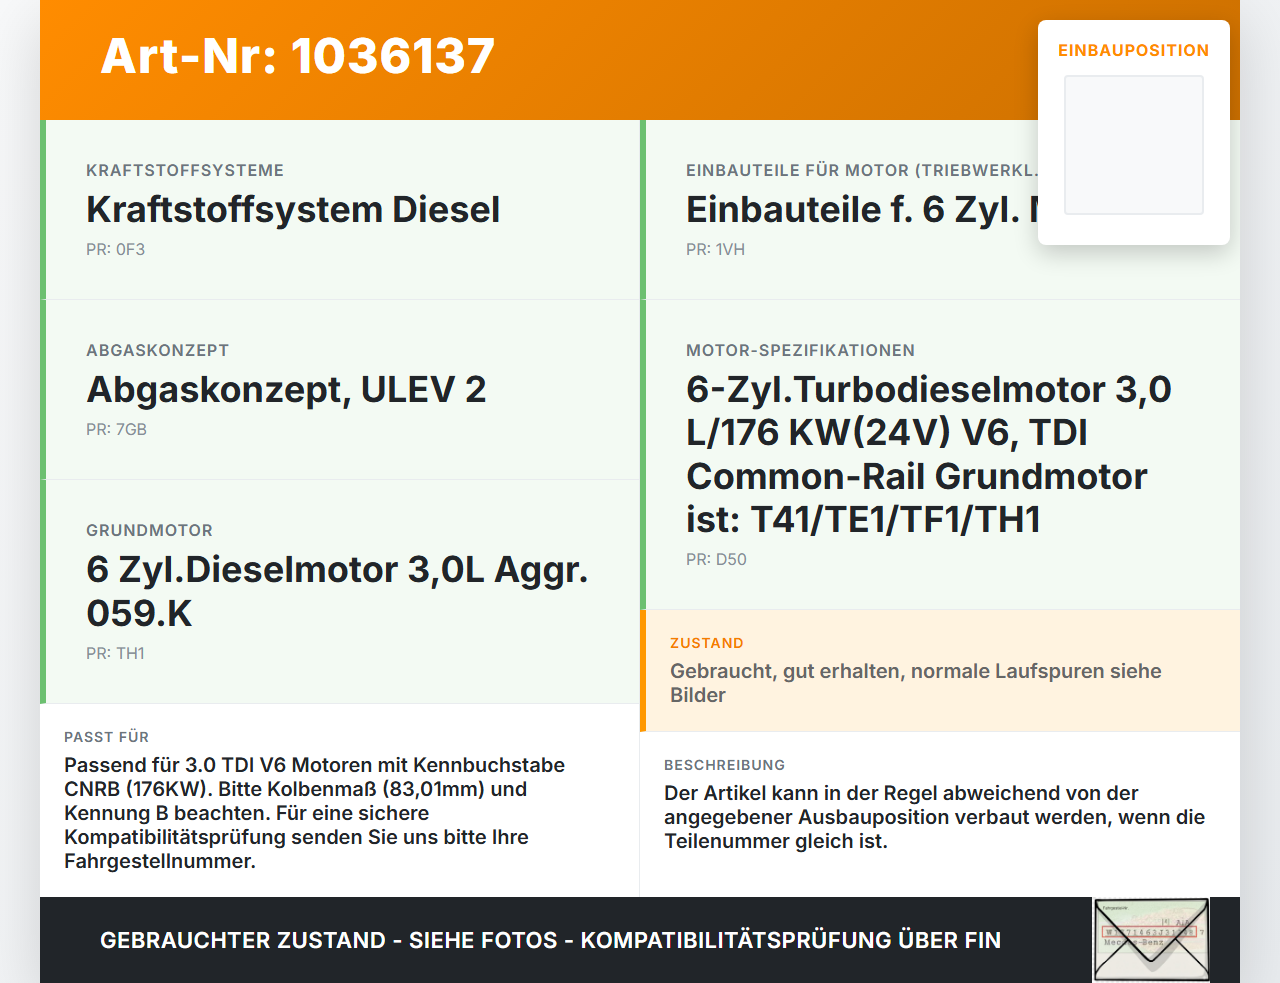Screen dimensions: 1280x983
Task: Click the PASST FÜR compatibility paragraph
Action: coord(314,813)
